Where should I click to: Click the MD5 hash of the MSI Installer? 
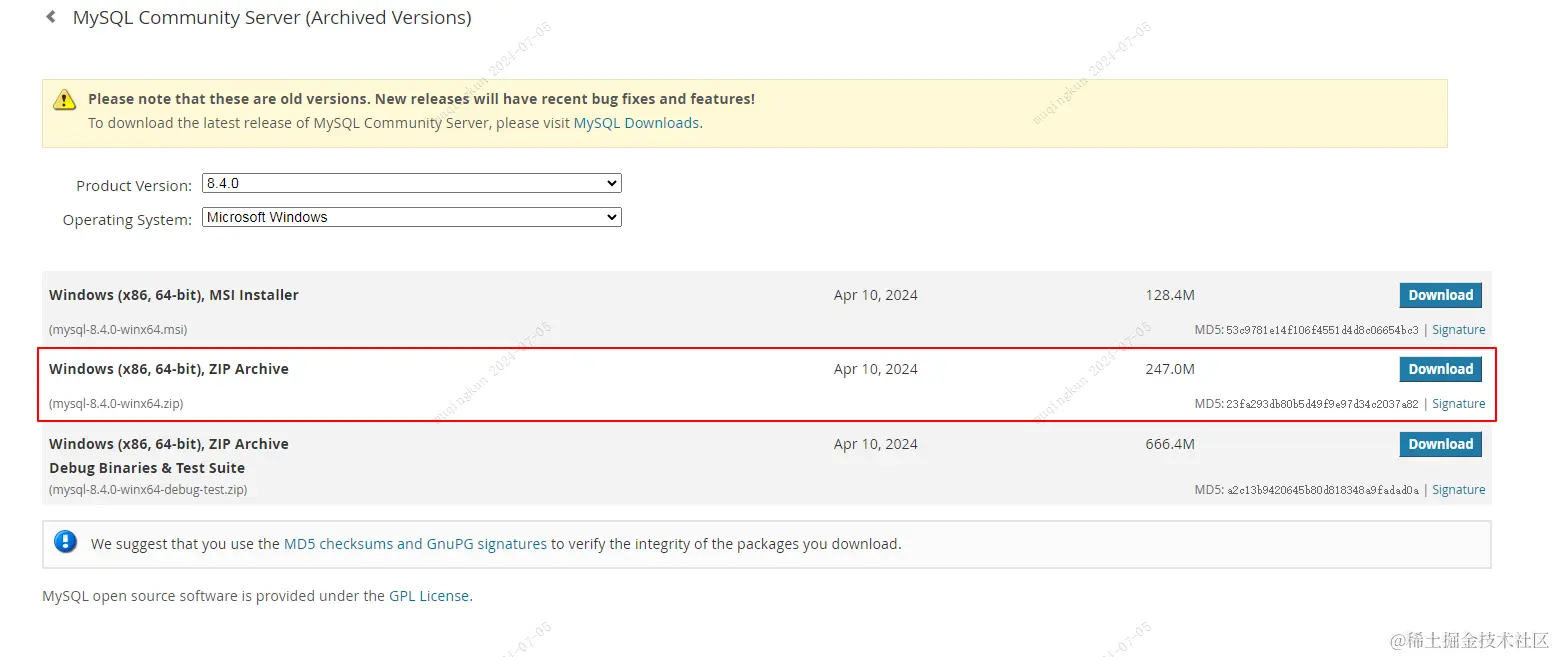(1322, 330)
